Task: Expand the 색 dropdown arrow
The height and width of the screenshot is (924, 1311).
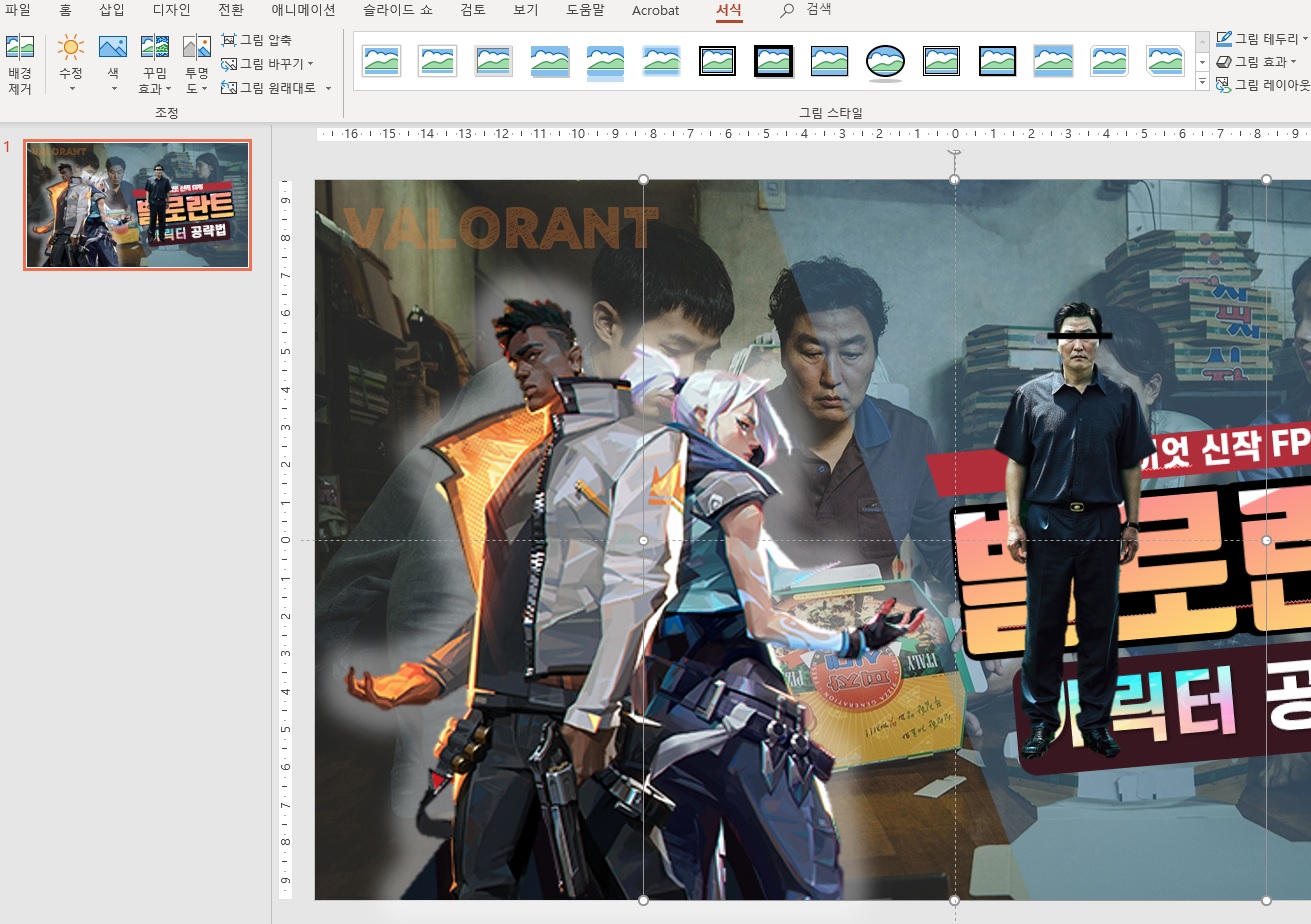Action: [x=113, y=89]
